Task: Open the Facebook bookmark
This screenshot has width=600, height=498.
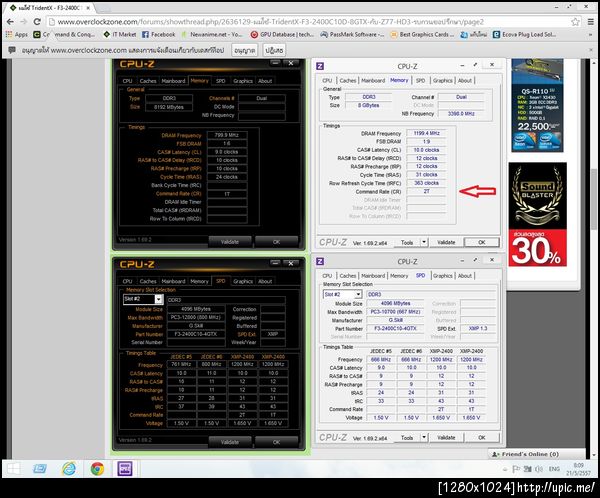Action: [x=159, y=34]
